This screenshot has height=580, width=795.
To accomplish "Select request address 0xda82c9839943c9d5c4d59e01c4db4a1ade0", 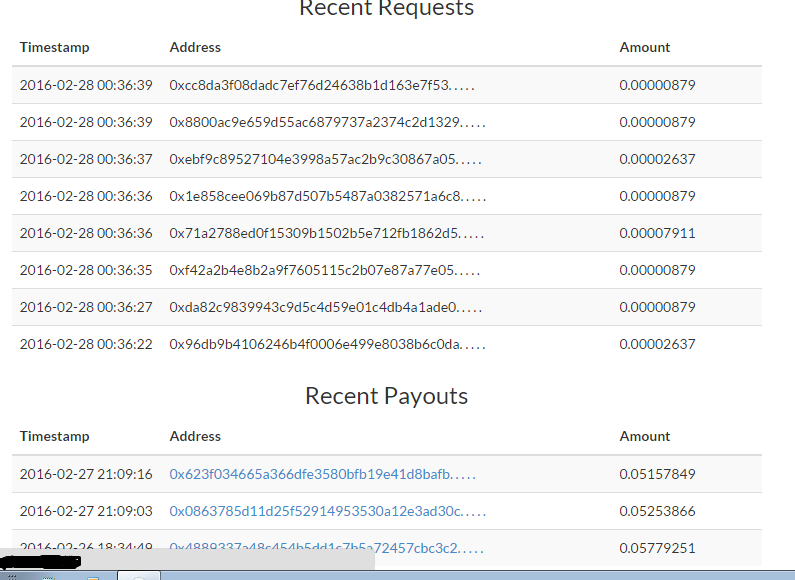I will [326, 307].
